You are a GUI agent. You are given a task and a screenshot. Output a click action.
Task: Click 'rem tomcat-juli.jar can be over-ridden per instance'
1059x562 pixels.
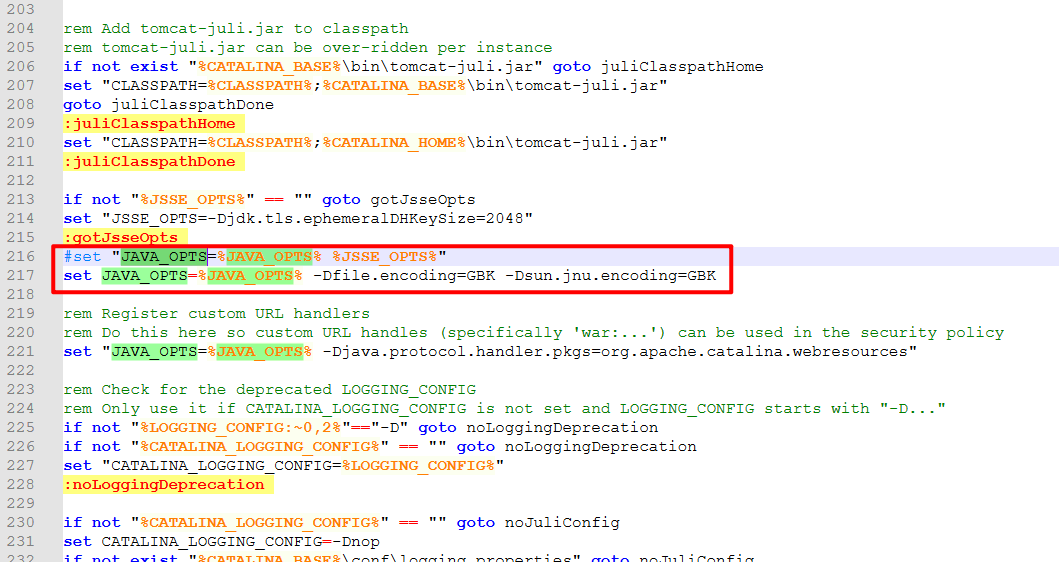click(x=308, y=48)
